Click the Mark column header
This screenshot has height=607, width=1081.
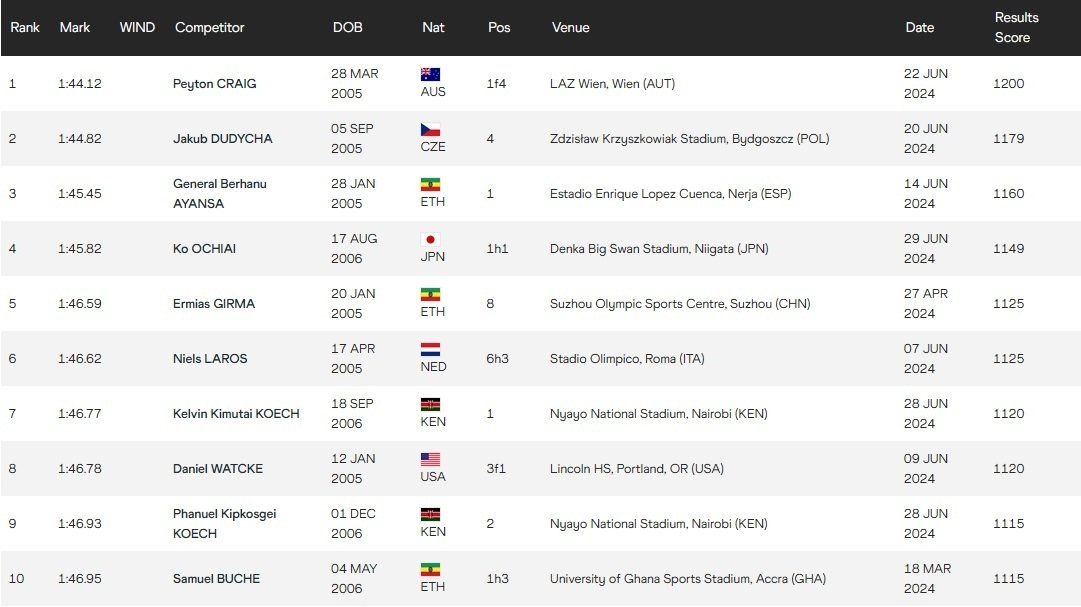pyautogui.click(x=75, y=27)
